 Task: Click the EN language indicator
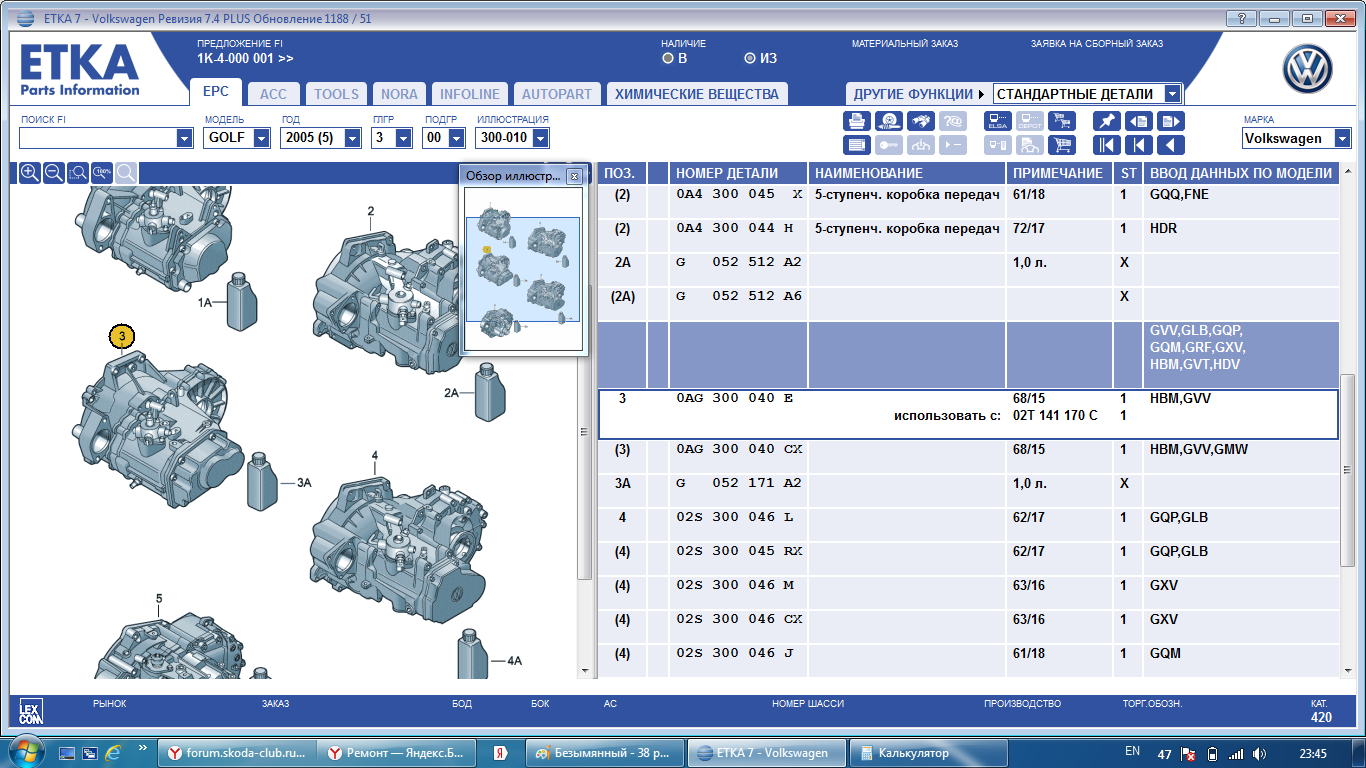click(x=1132, y=752)
